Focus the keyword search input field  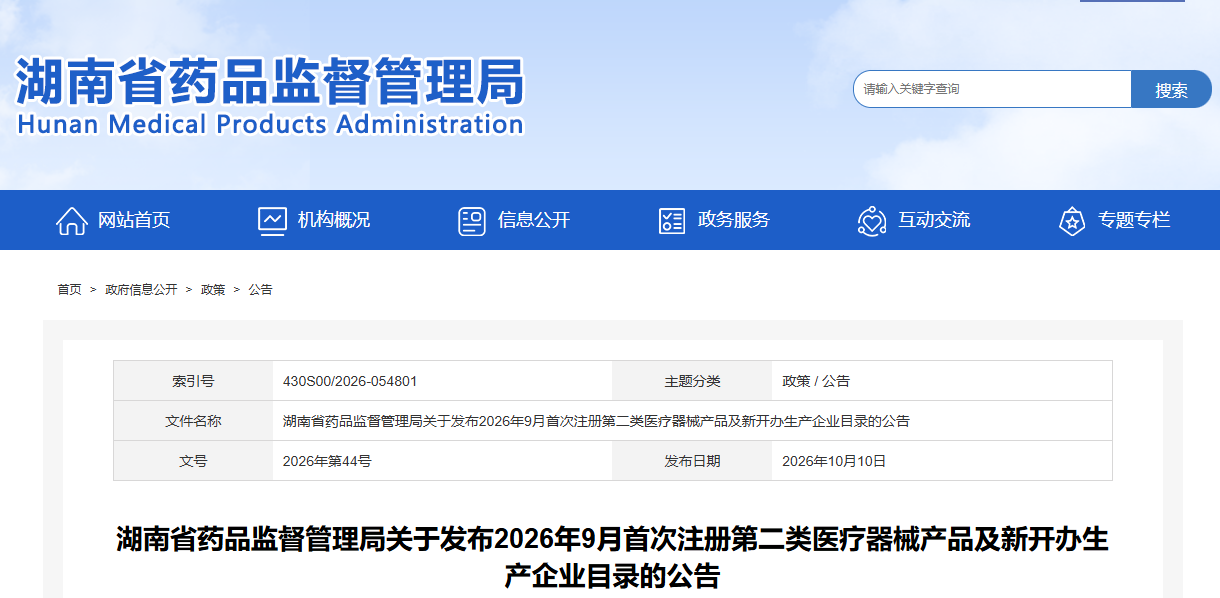point(992,89)
